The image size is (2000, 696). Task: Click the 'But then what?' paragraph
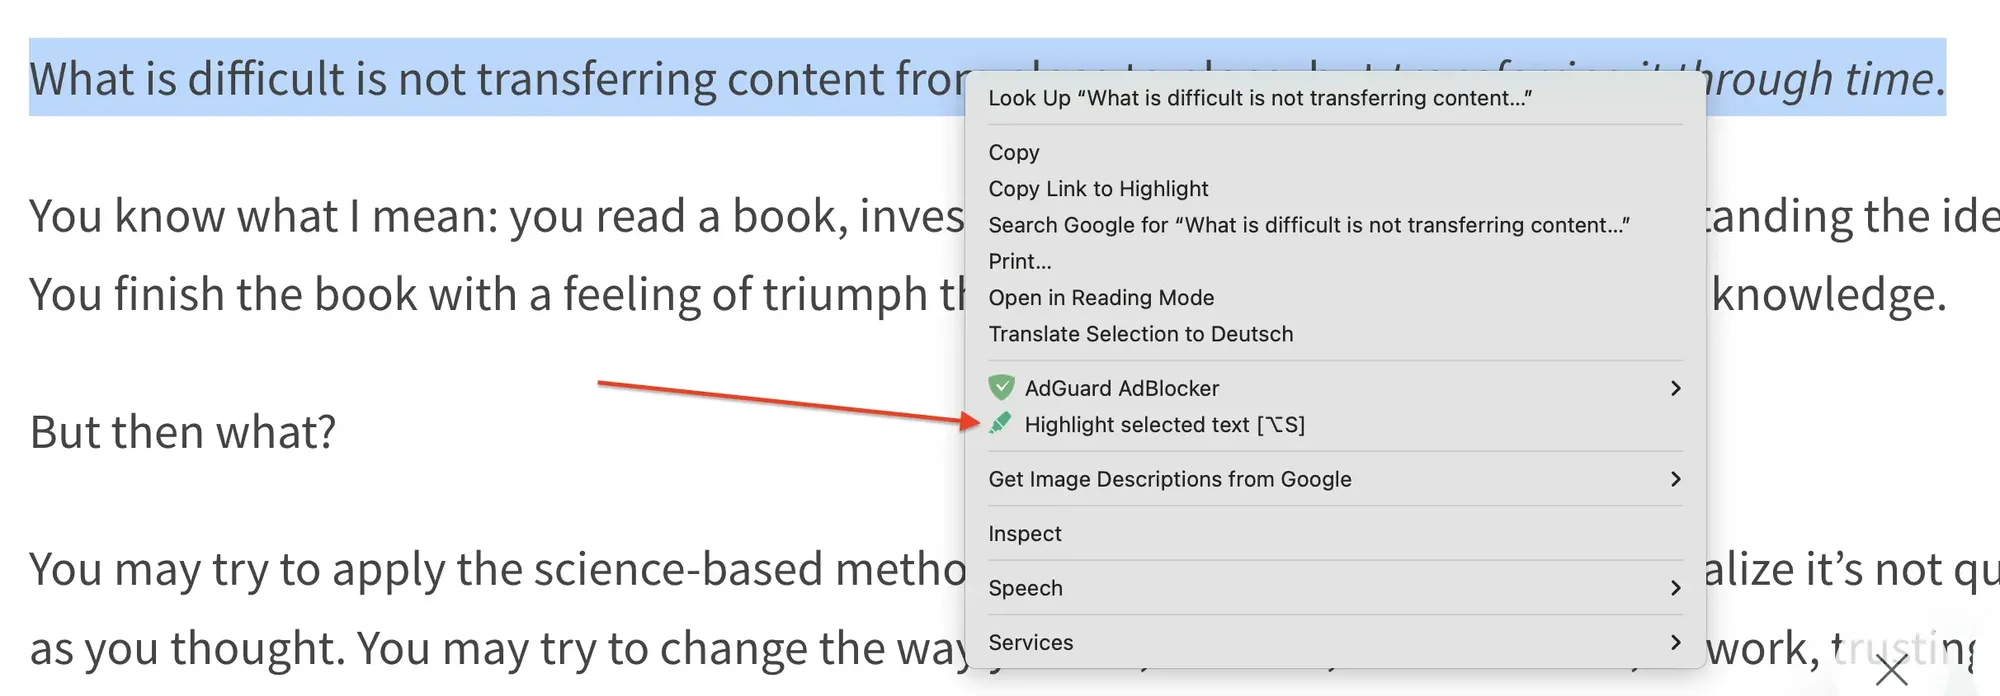tap(183, 432)
